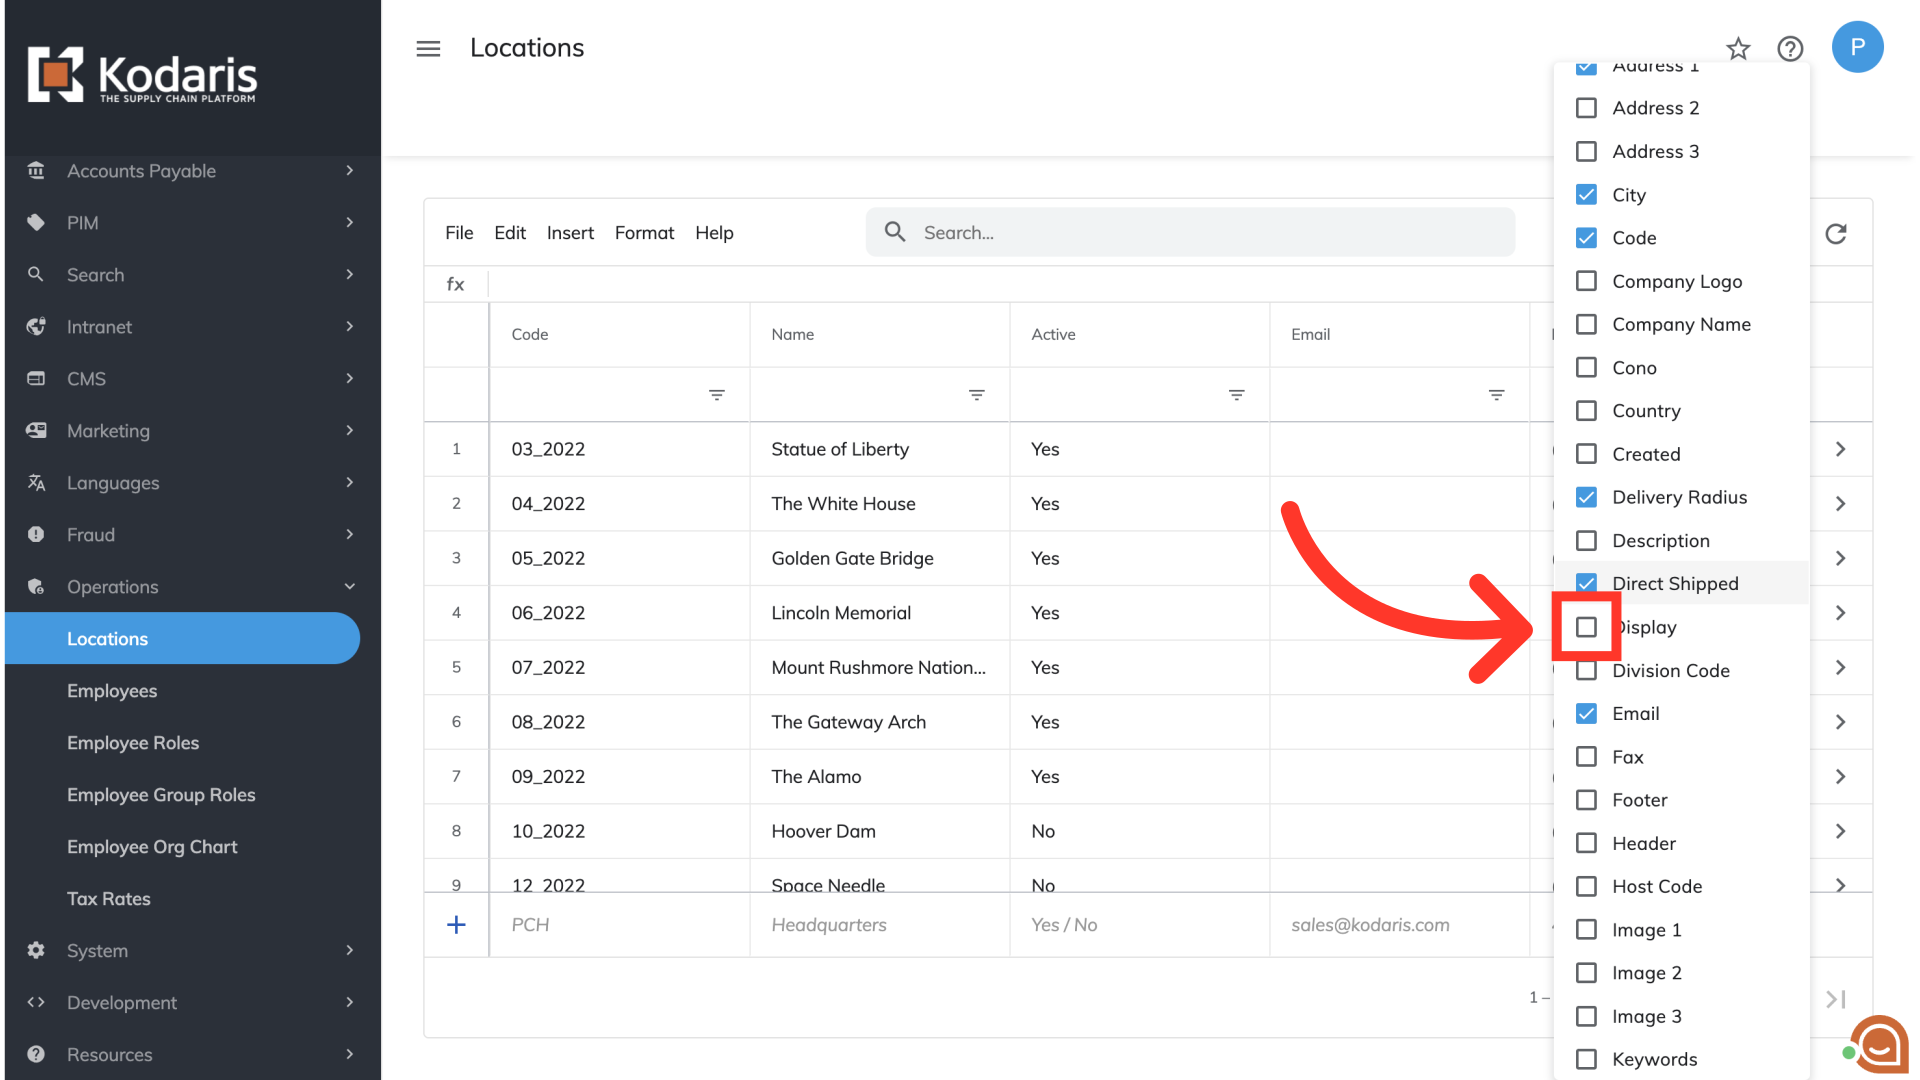The image size is (1920, 1080).
Task: Expand the Marketing sidebar section
Action: pyautogui.click(x=190, y=431)
